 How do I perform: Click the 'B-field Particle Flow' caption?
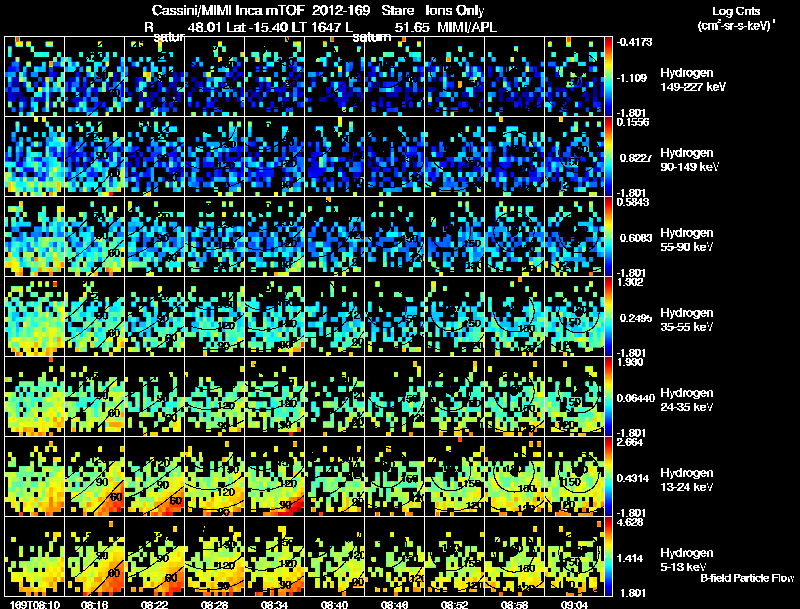(x=747, y=578)
